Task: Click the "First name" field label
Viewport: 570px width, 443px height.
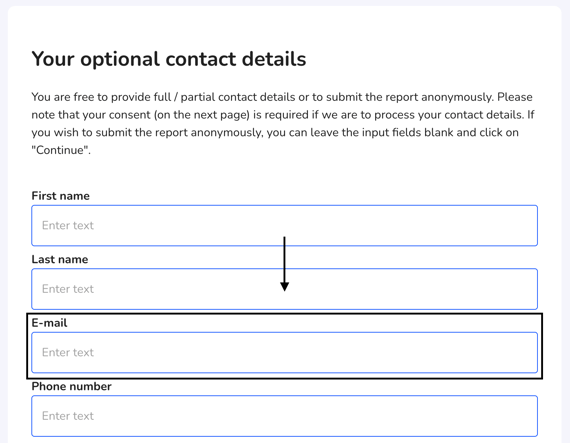Action: (x=60, y=196)
